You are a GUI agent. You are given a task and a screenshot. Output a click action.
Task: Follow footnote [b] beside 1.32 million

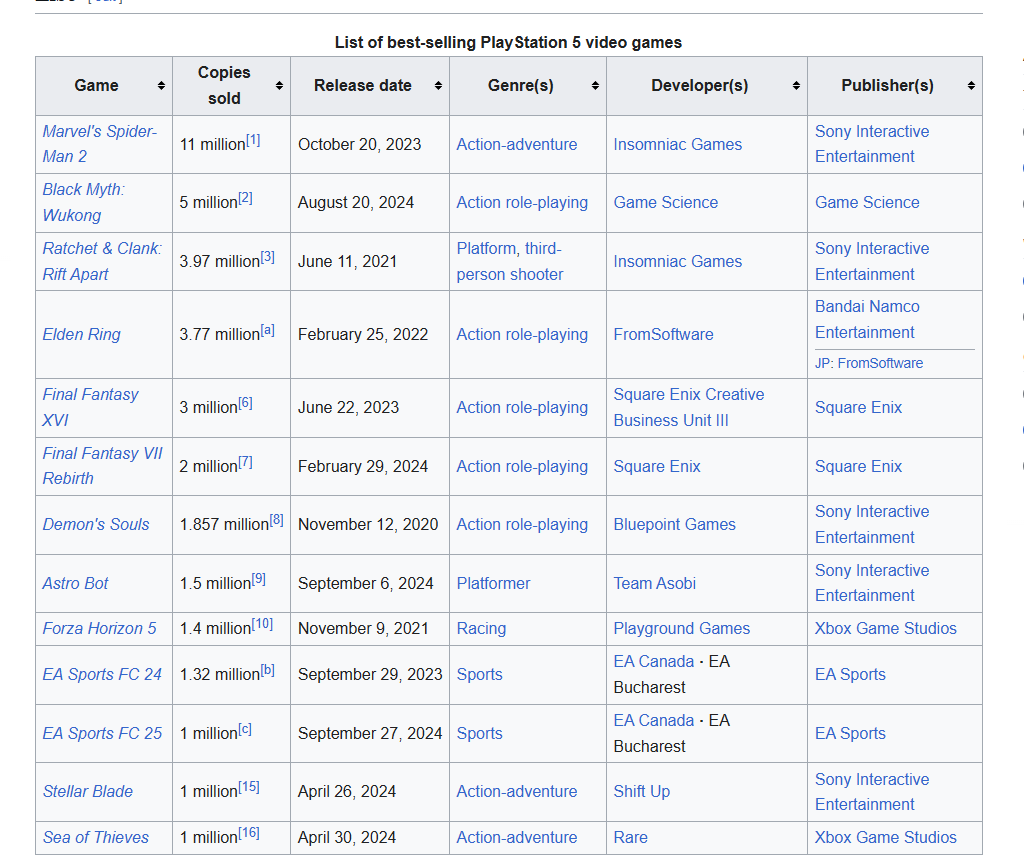tap(268, 670)
